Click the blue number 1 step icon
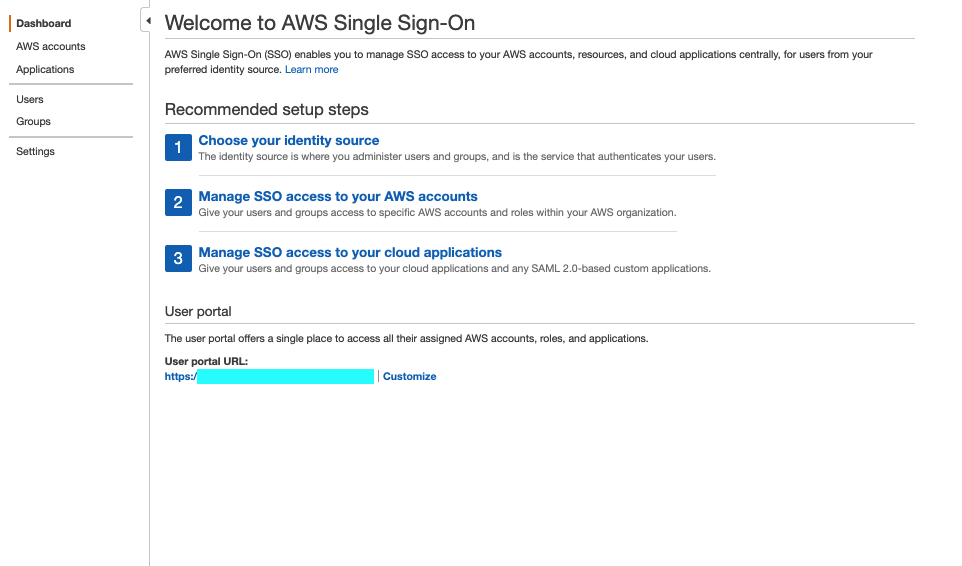This screenshot has width=962, height=566. 178,147
